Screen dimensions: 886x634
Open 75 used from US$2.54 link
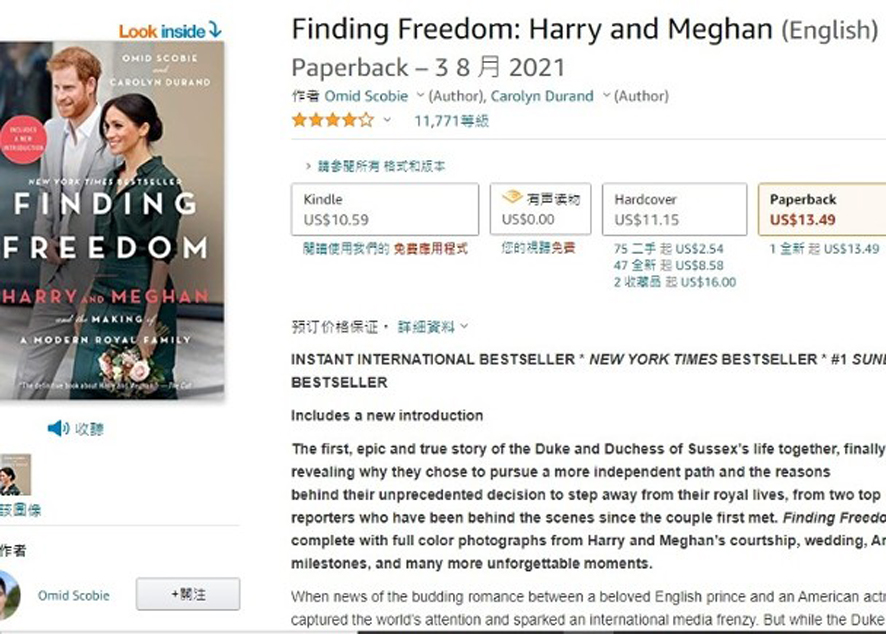[x=668, y=249]
